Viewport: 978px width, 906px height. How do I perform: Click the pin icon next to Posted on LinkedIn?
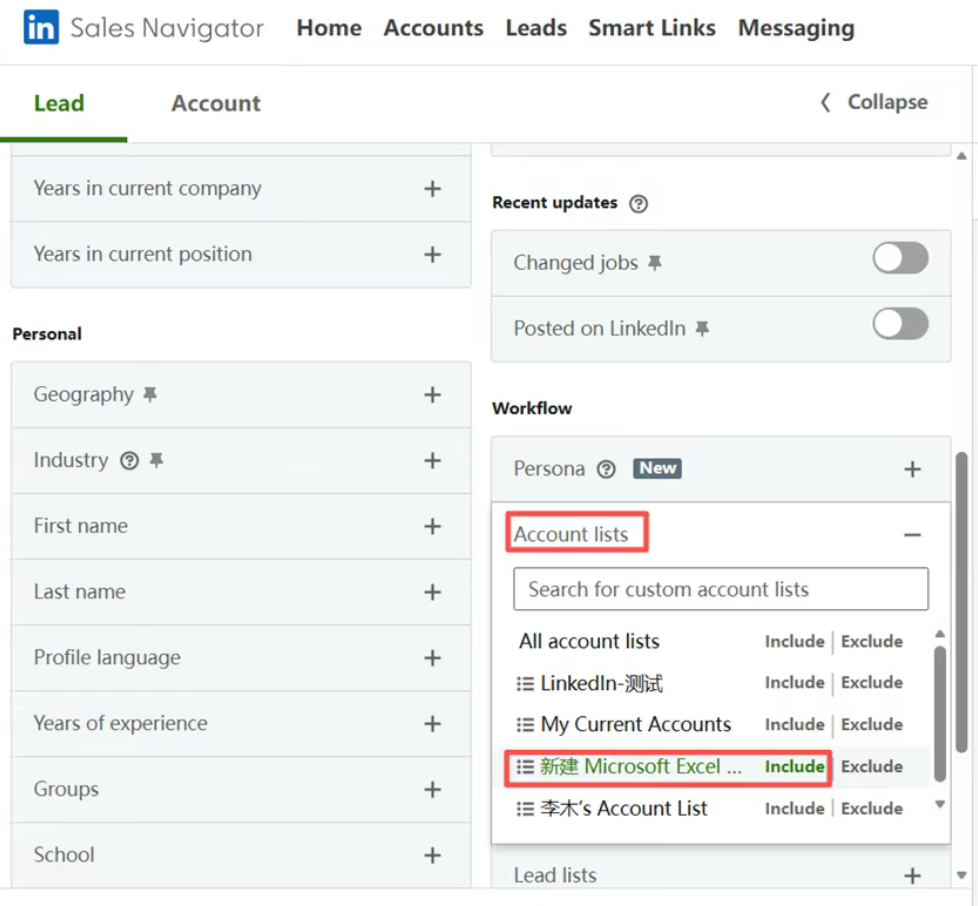702,329
